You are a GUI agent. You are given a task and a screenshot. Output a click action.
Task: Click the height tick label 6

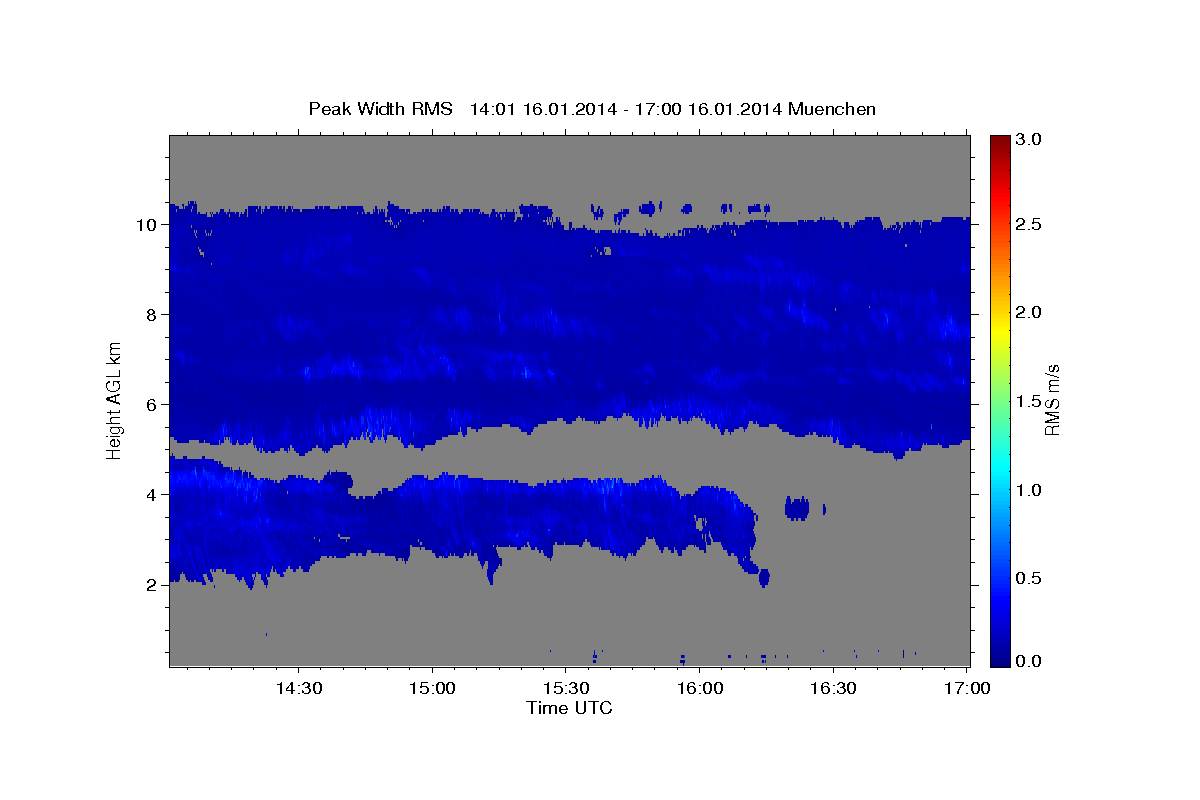154,404
